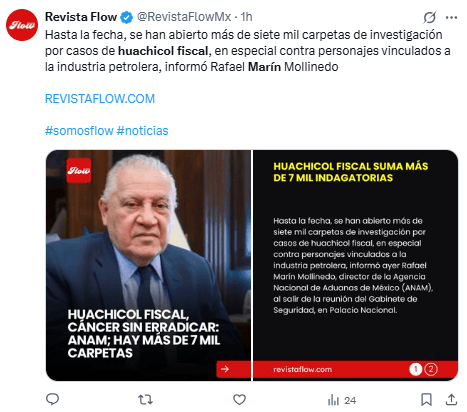The height and width of the screenshot is (412, 467).
Task: Open the #noticias hashtag
Action: (x=142, y=131)
